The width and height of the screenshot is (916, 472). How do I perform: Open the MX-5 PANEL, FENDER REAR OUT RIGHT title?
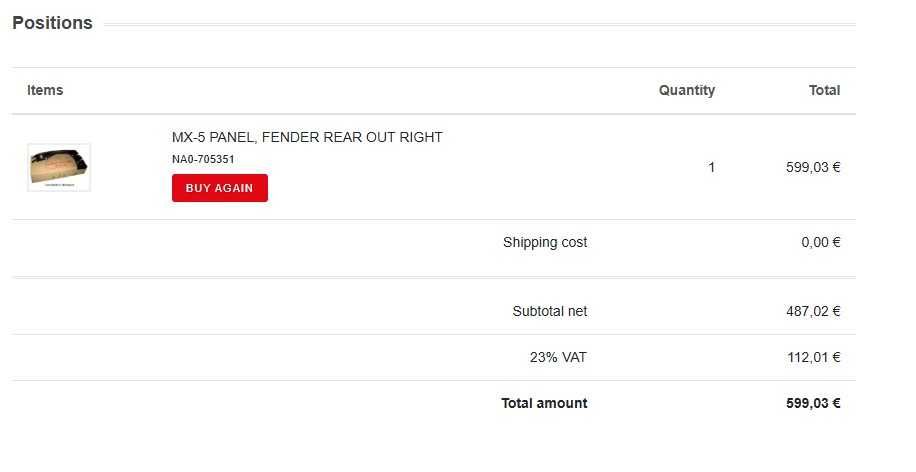pos(307,137)
